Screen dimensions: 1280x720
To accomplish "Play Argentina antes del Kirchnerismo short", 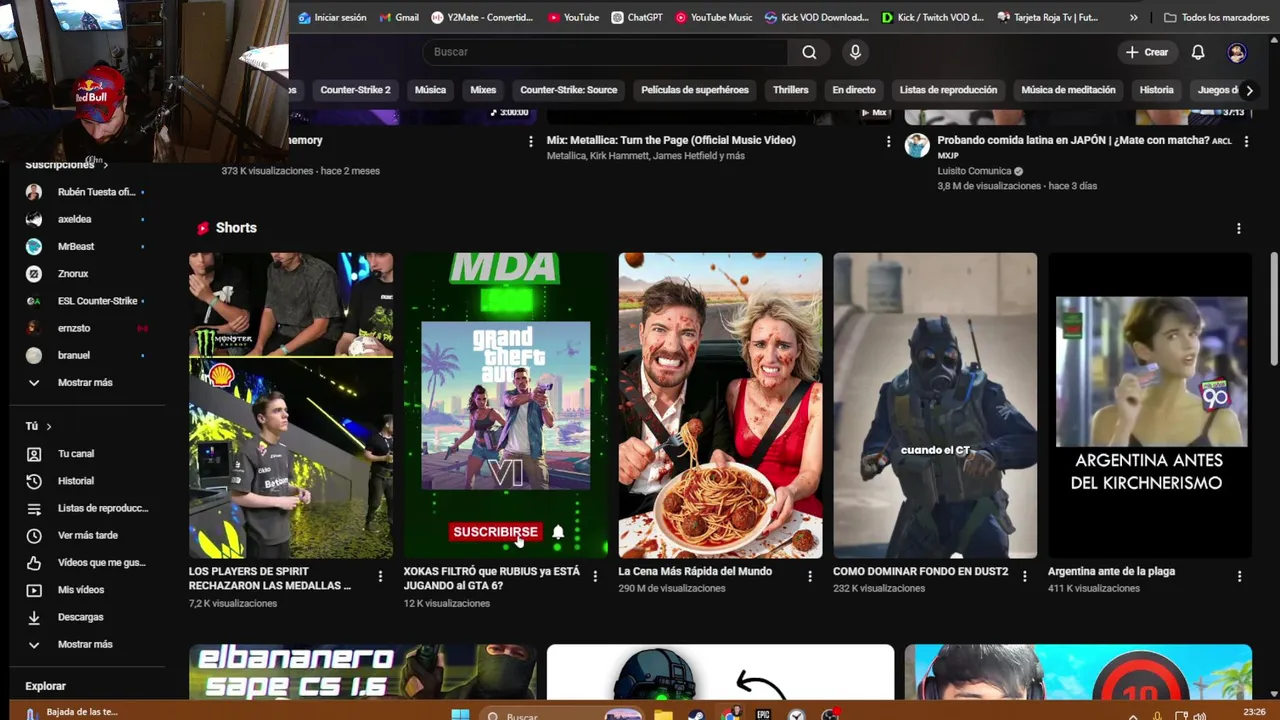I will (x=1150, y=405).
